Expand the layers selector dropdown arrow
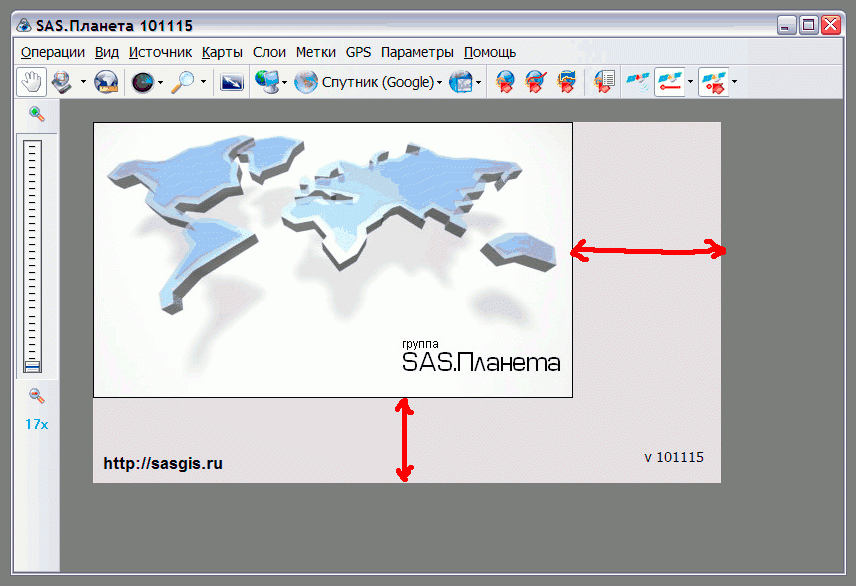 point(478,82)
